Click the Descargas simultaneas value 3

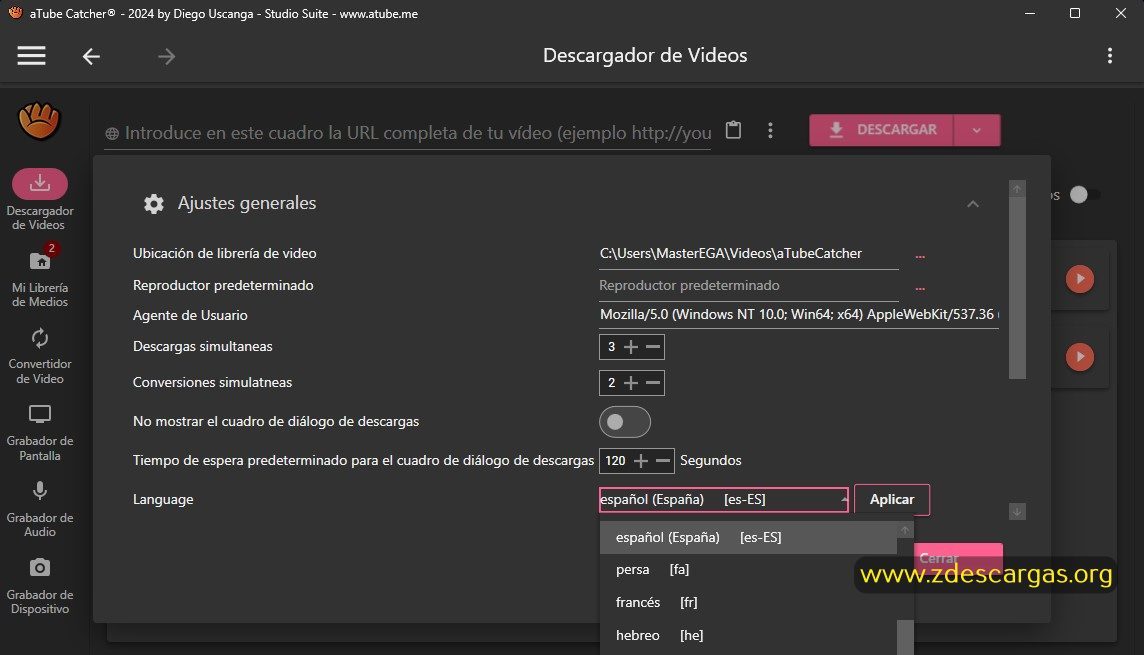pos(611,346)
